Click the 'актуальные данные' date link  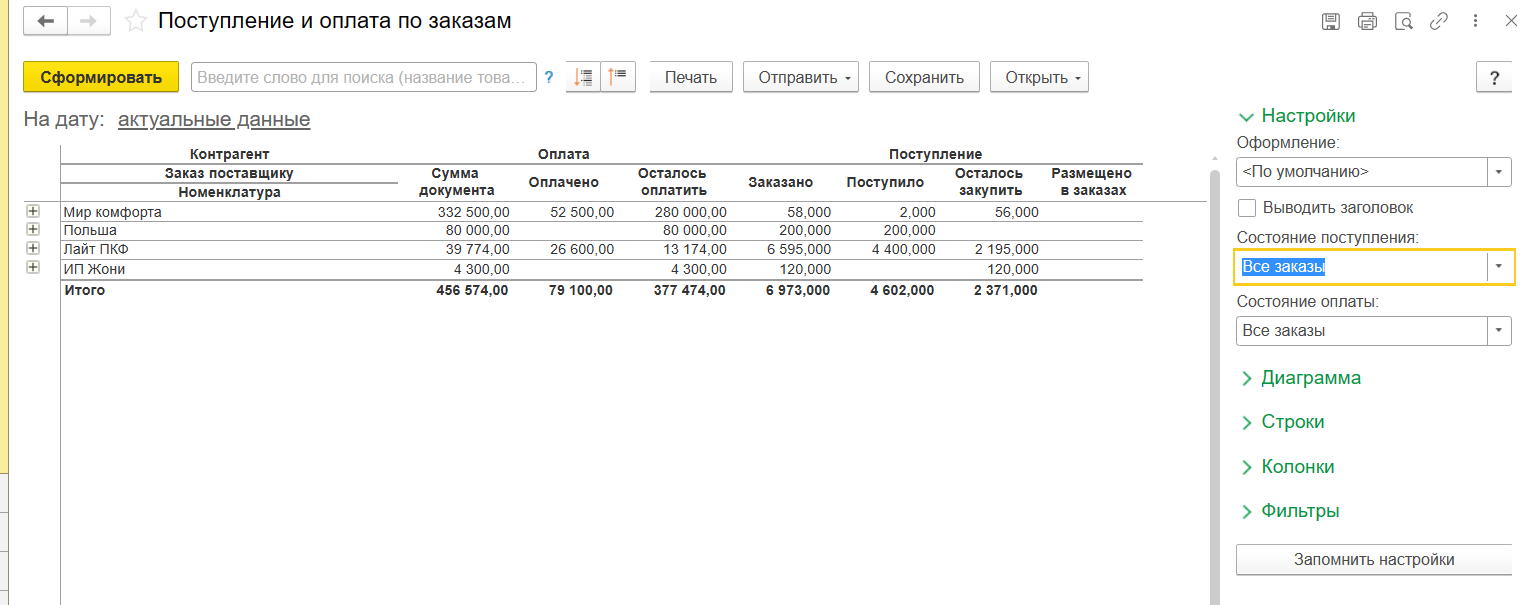point(214,120)
